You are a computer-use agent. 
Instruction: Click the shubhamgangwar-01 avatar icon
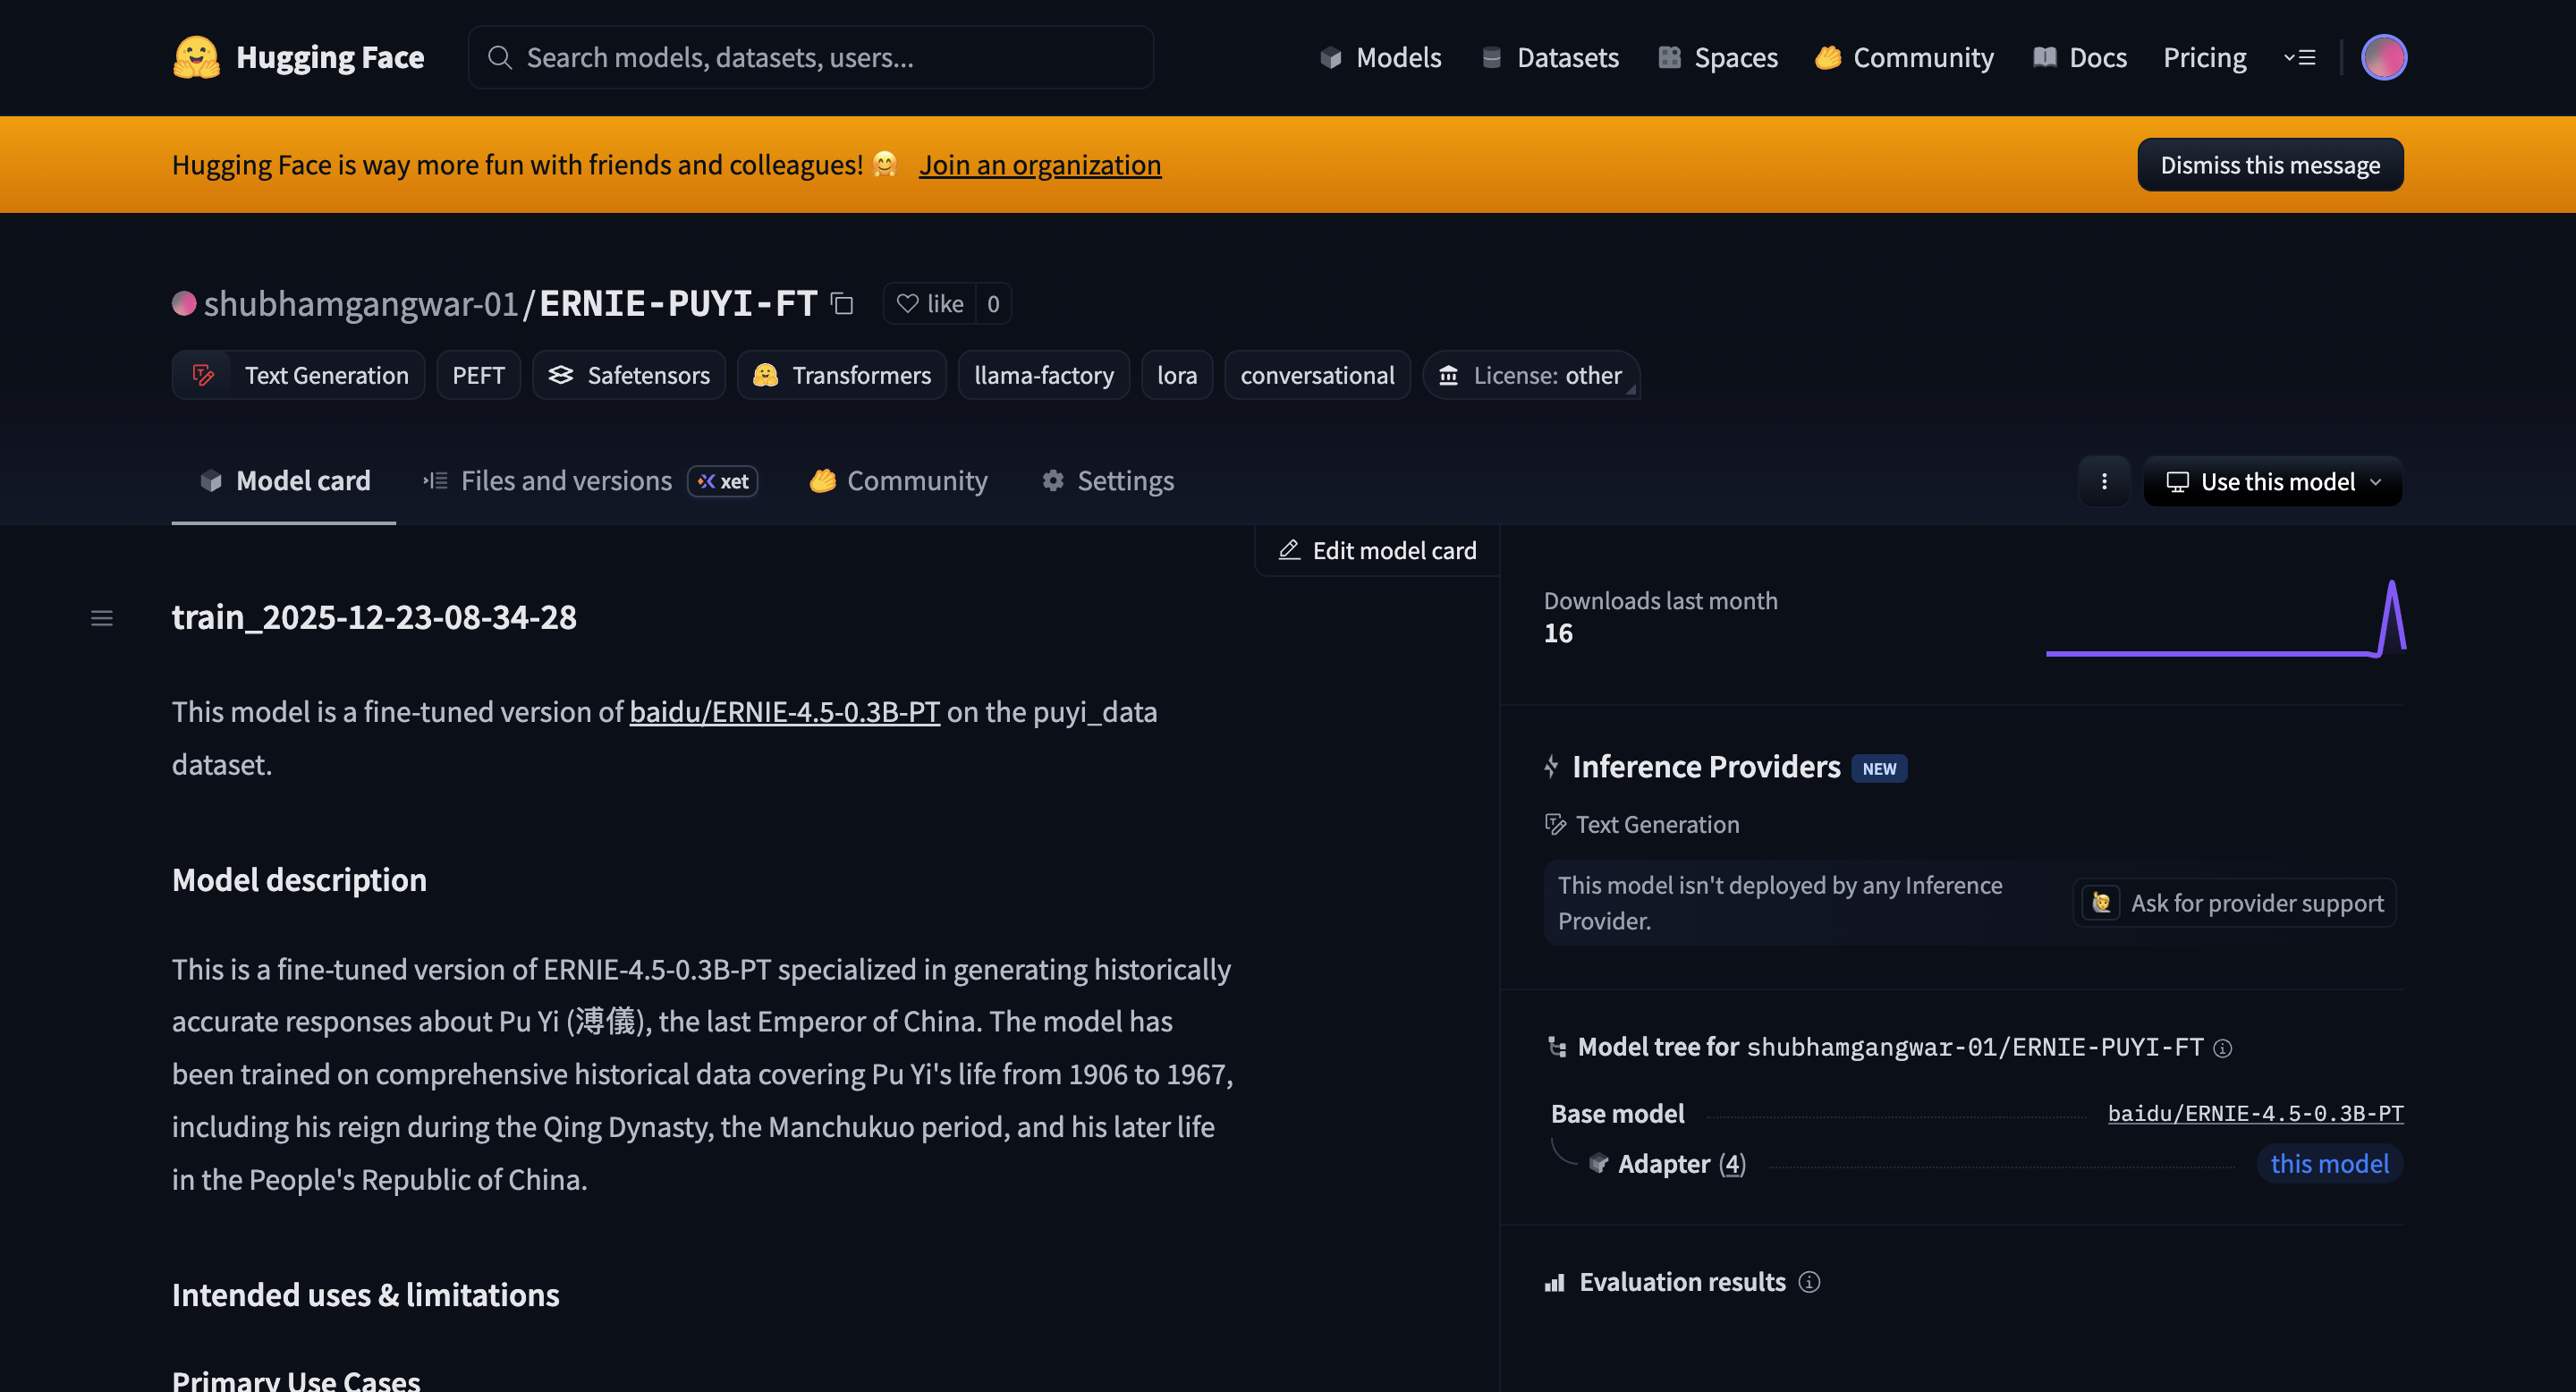point(184,304)
